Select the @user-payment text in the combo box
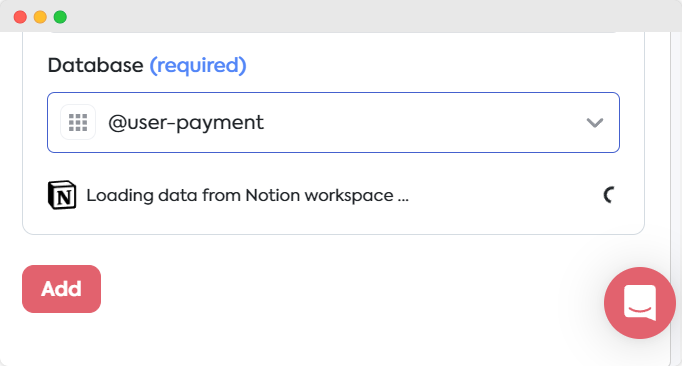 pos(186,123)
